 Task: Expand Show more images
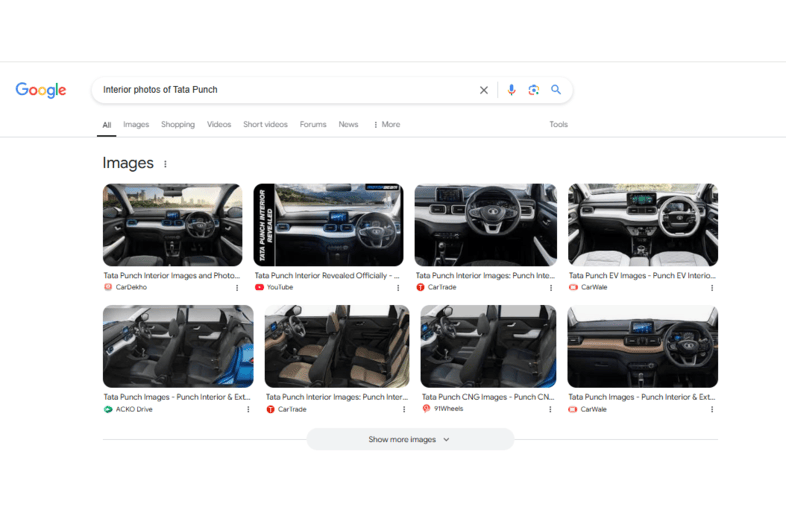pyautogui.click(x=409, y=439)
